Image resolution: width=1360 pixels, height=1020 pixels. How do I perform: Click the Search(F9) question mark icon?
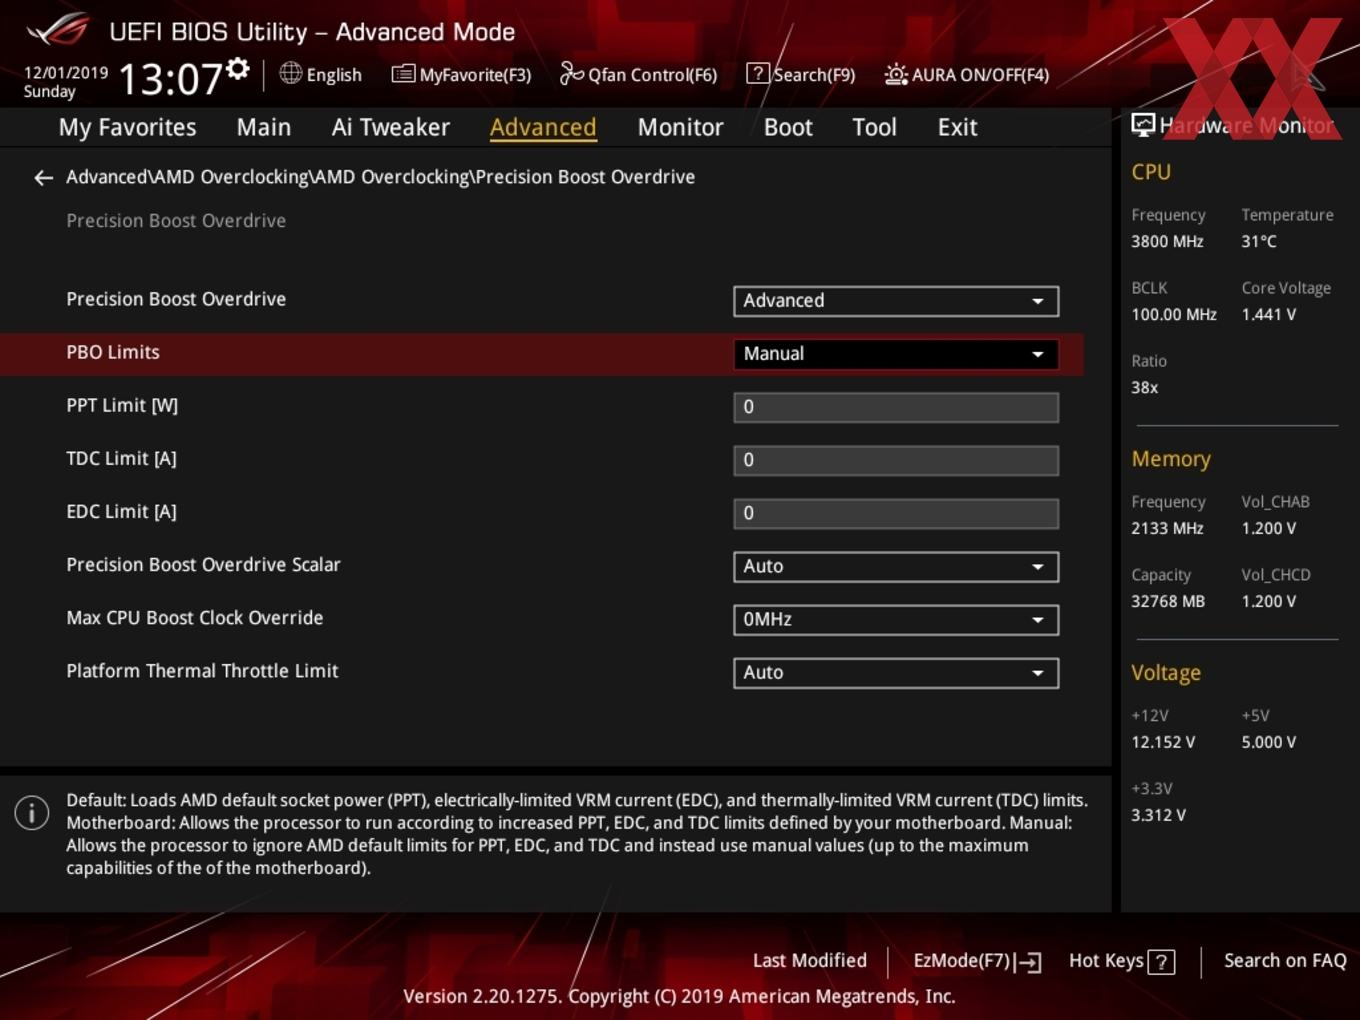tap(758, 73)
